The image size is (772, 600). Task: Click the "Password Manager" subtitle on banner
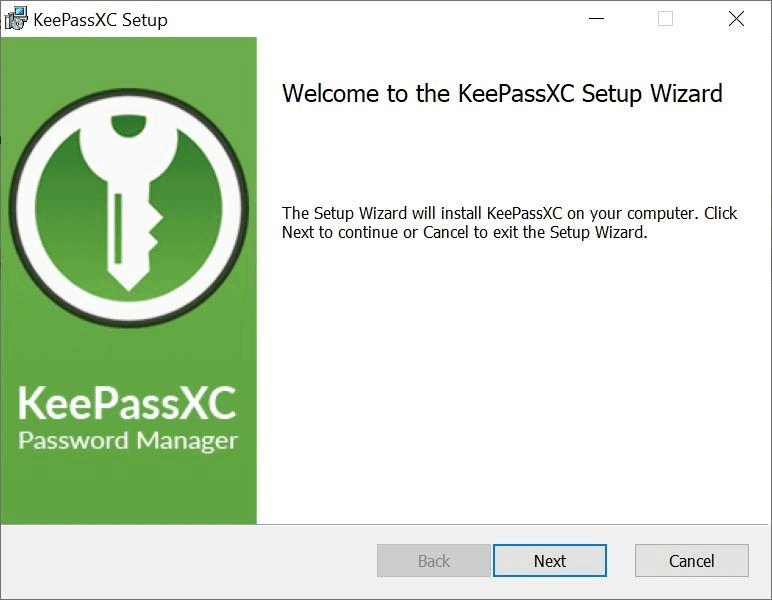pyautogui.click(x=128, y=440)
